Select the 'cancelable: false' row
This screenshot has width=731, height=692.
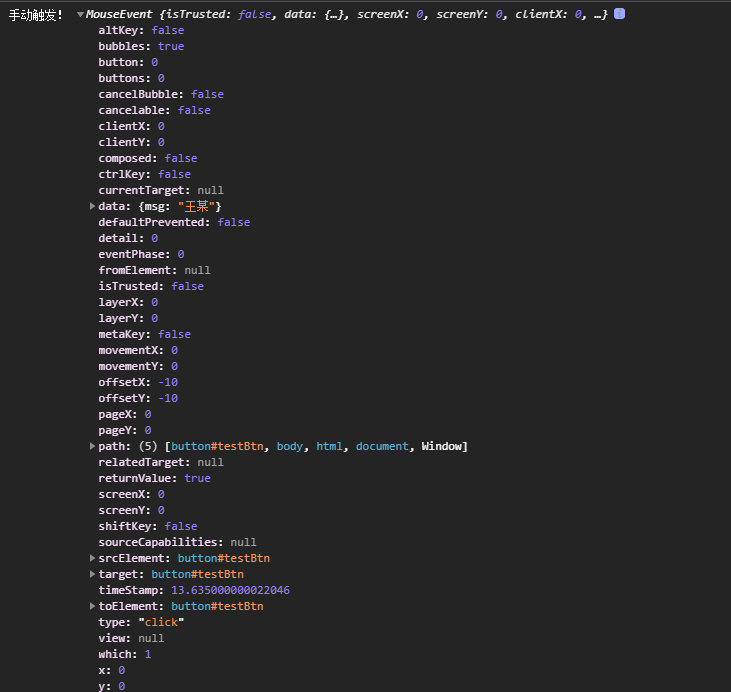tap(154, 110)
